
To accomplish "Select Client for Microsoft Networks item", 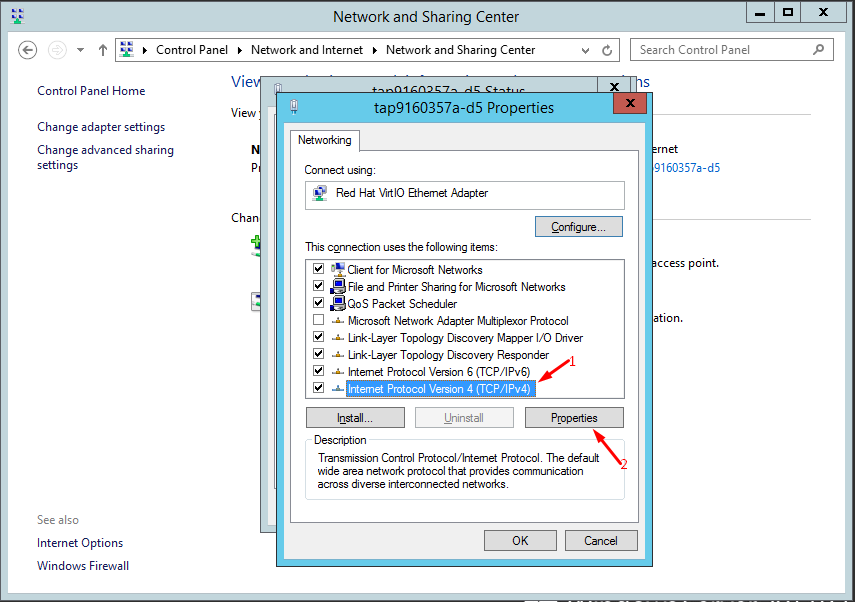I will click(414, 270).
